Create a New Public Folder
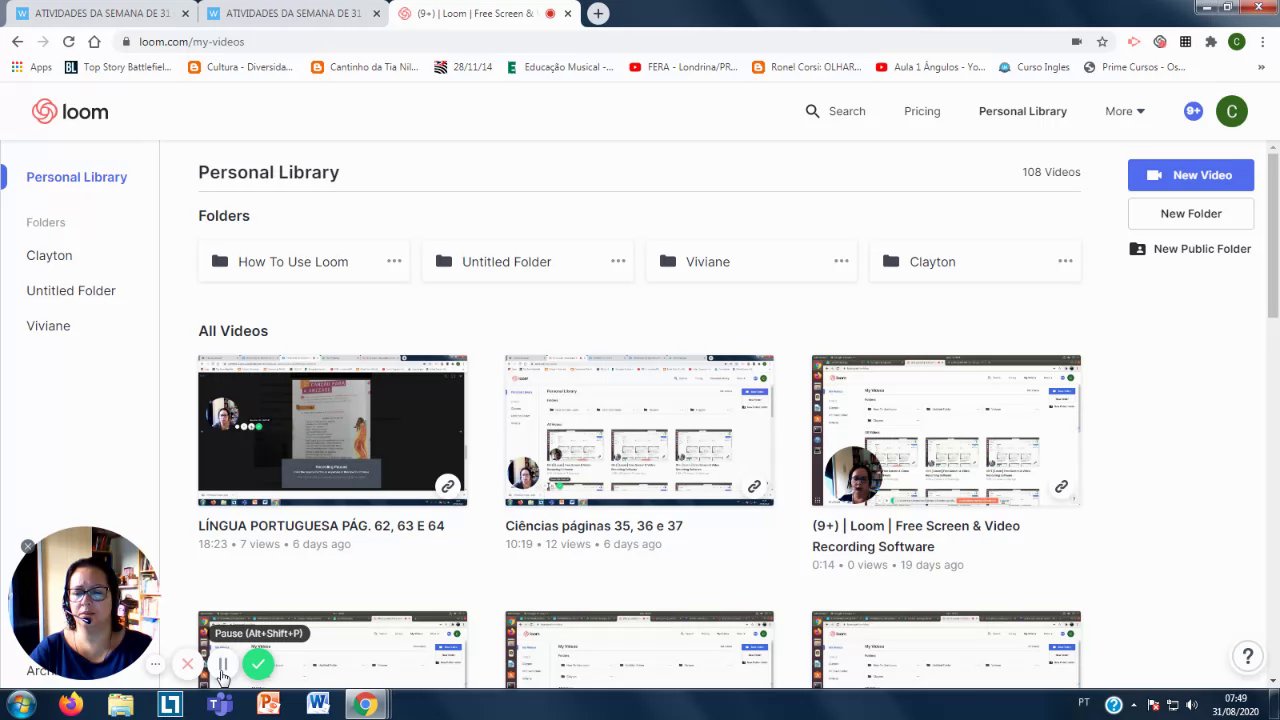1280x720 pixels. pos(1191,249)
